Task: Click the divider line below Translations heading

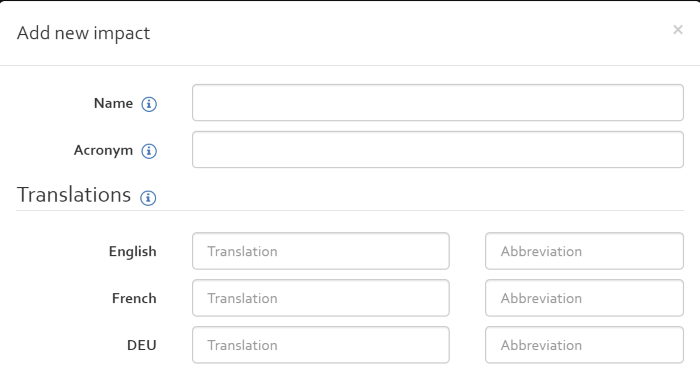Action: (350, 210)
